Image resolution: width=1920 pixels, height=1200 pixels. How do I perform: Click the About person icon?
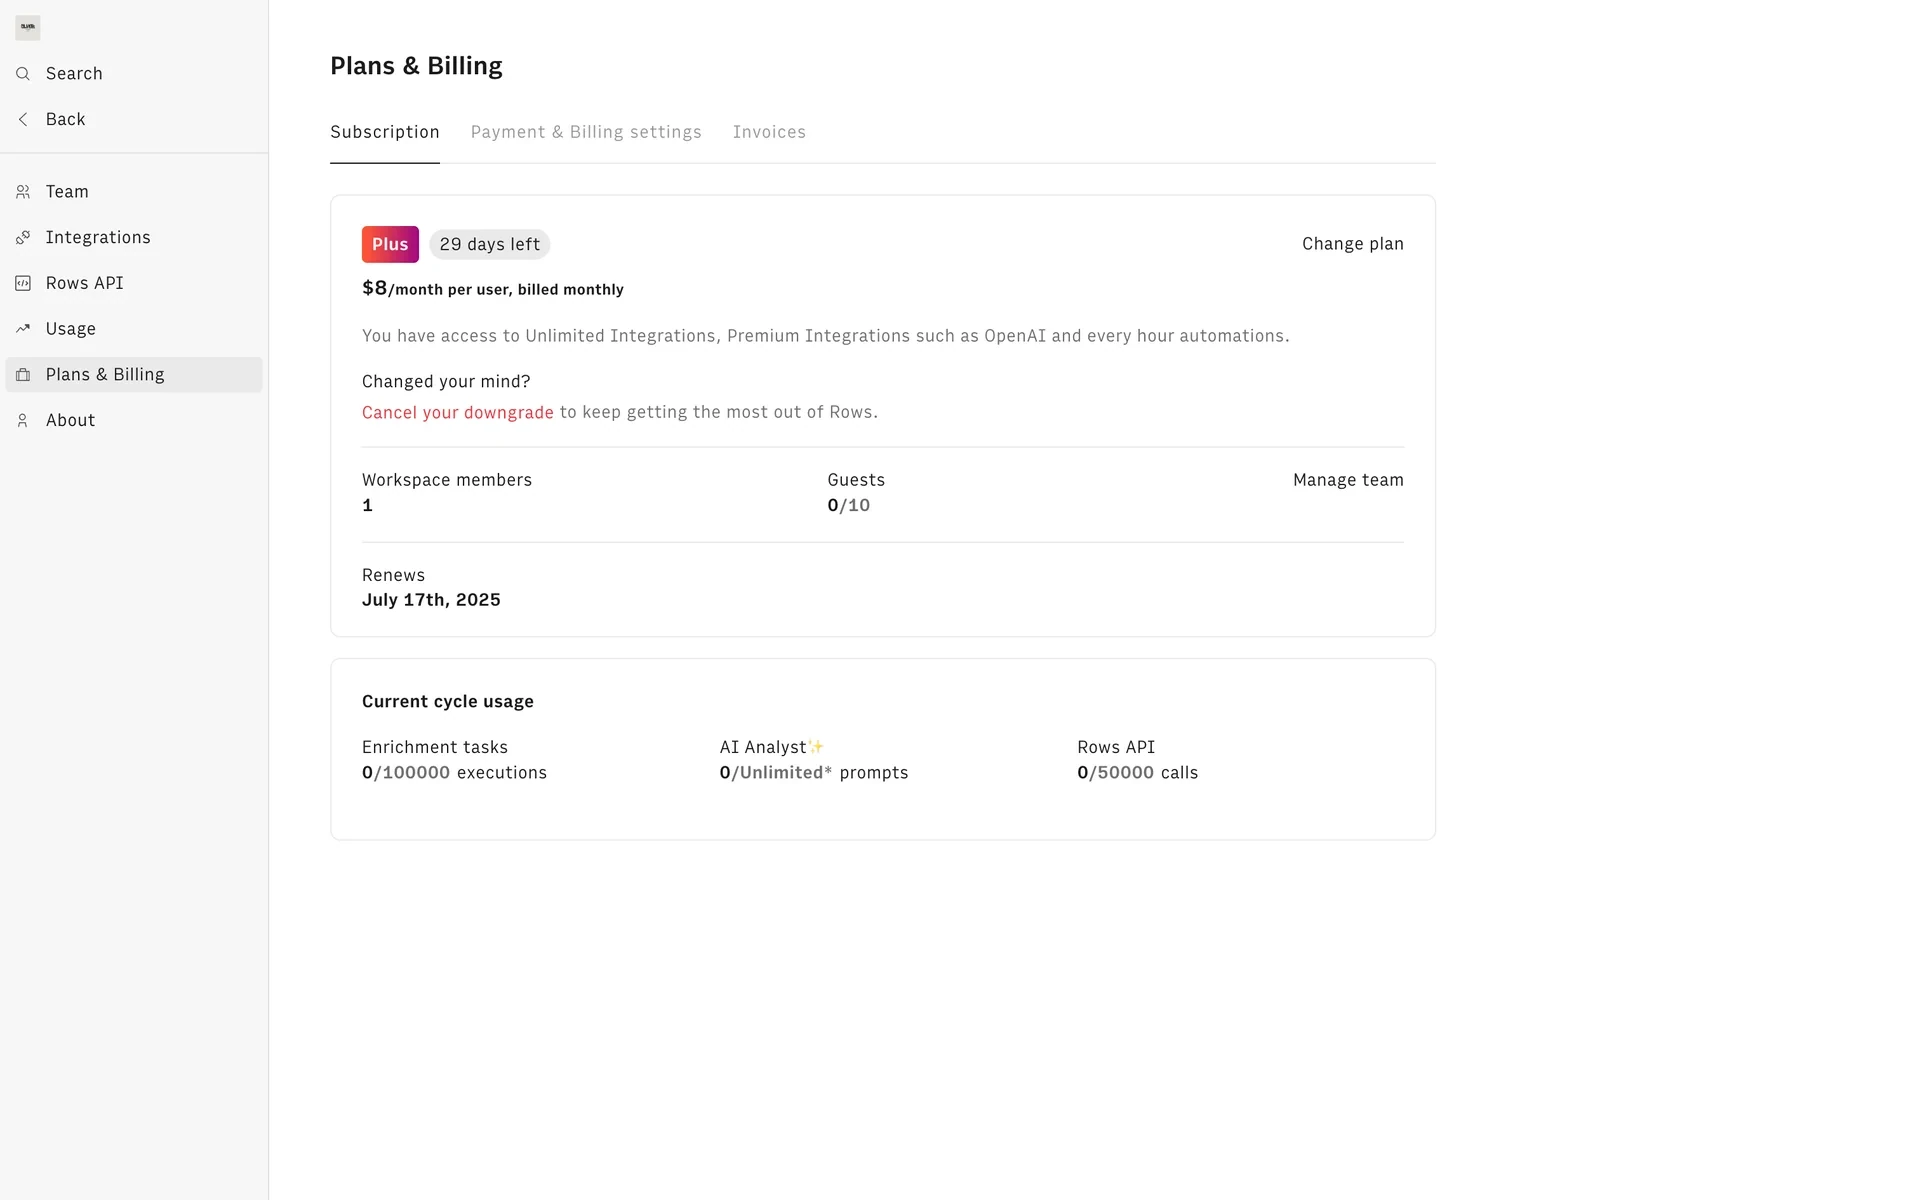(23, 421)
